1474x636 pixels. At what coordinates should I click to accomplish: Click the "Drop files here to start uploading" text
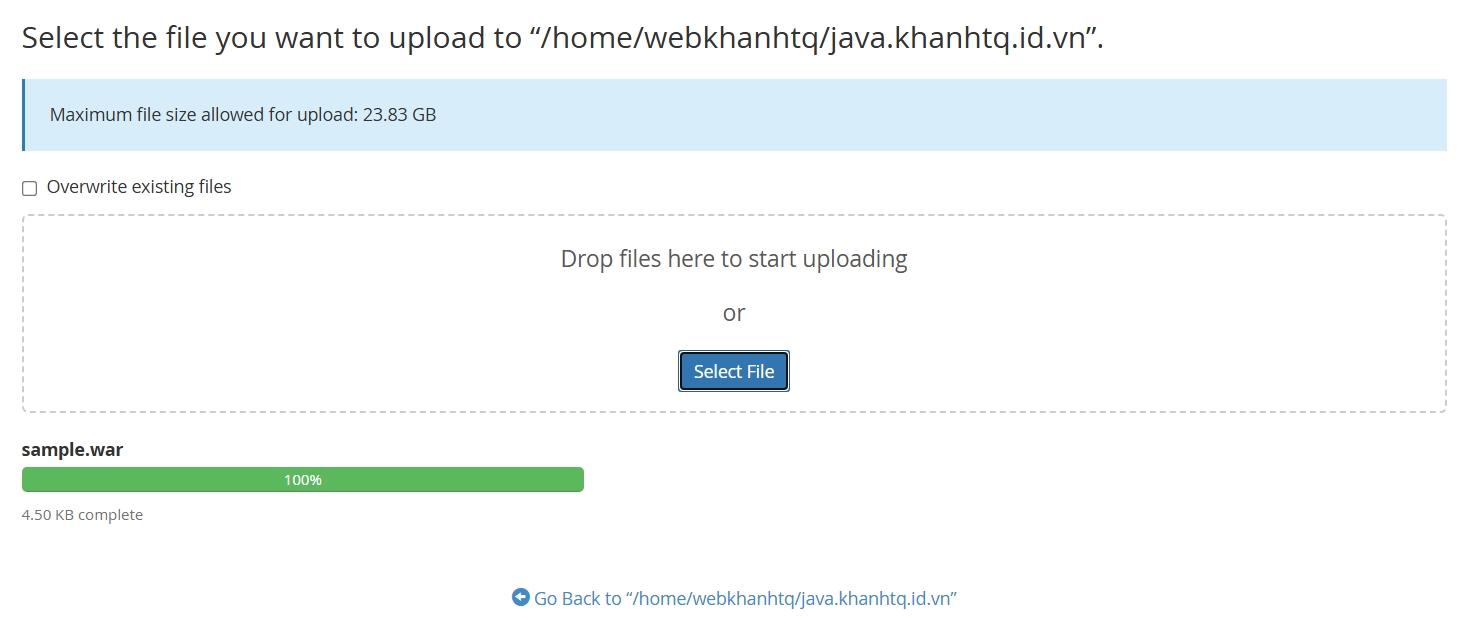733,259
